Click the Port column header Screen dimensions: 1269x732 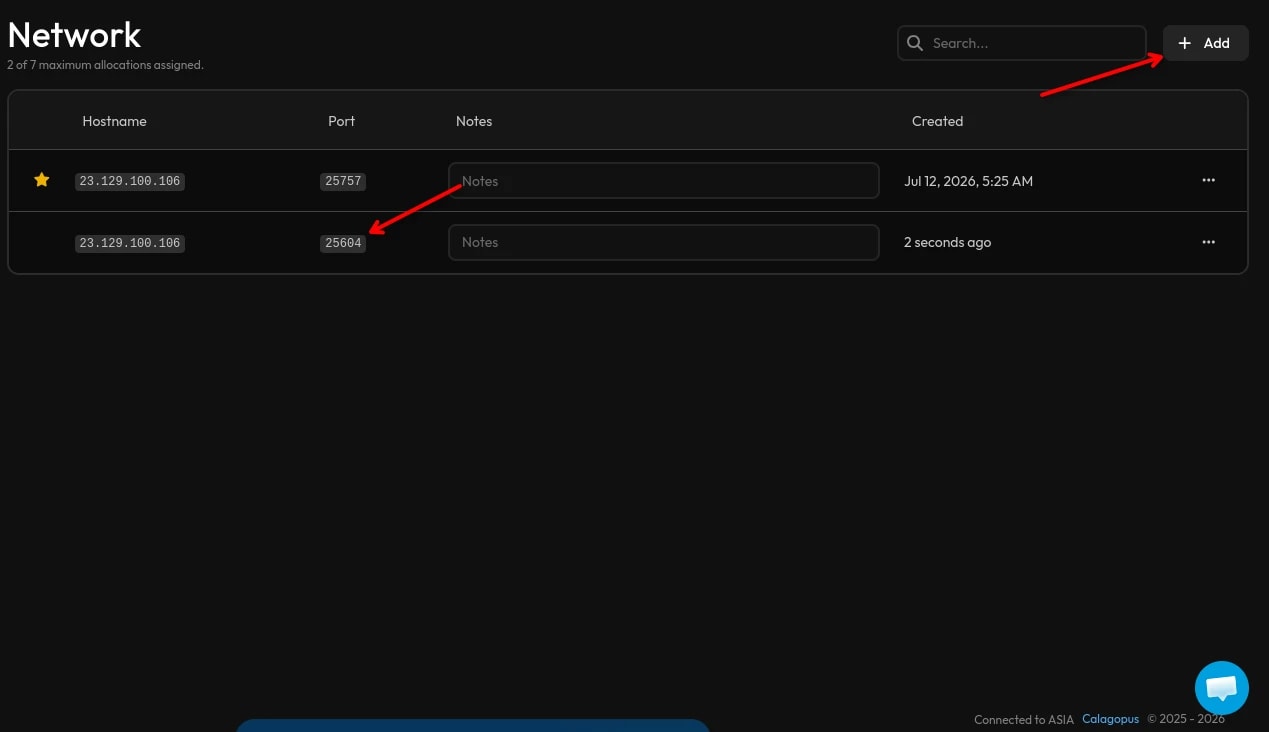[x=341, y=121]
